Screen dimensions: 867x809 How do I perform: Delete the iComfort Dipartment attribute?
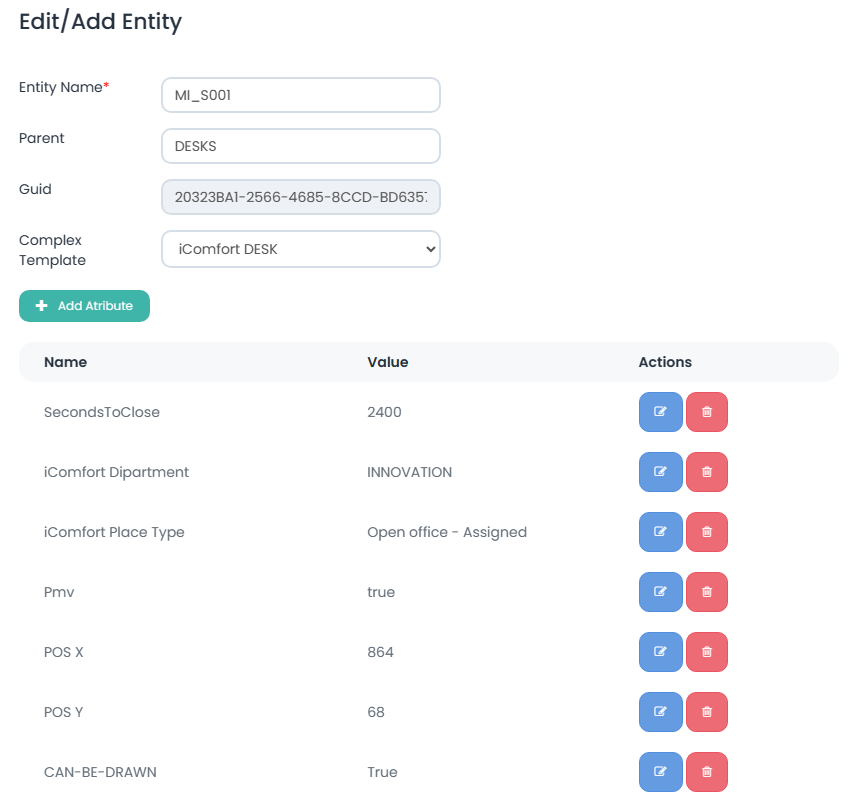coord(707,472)
